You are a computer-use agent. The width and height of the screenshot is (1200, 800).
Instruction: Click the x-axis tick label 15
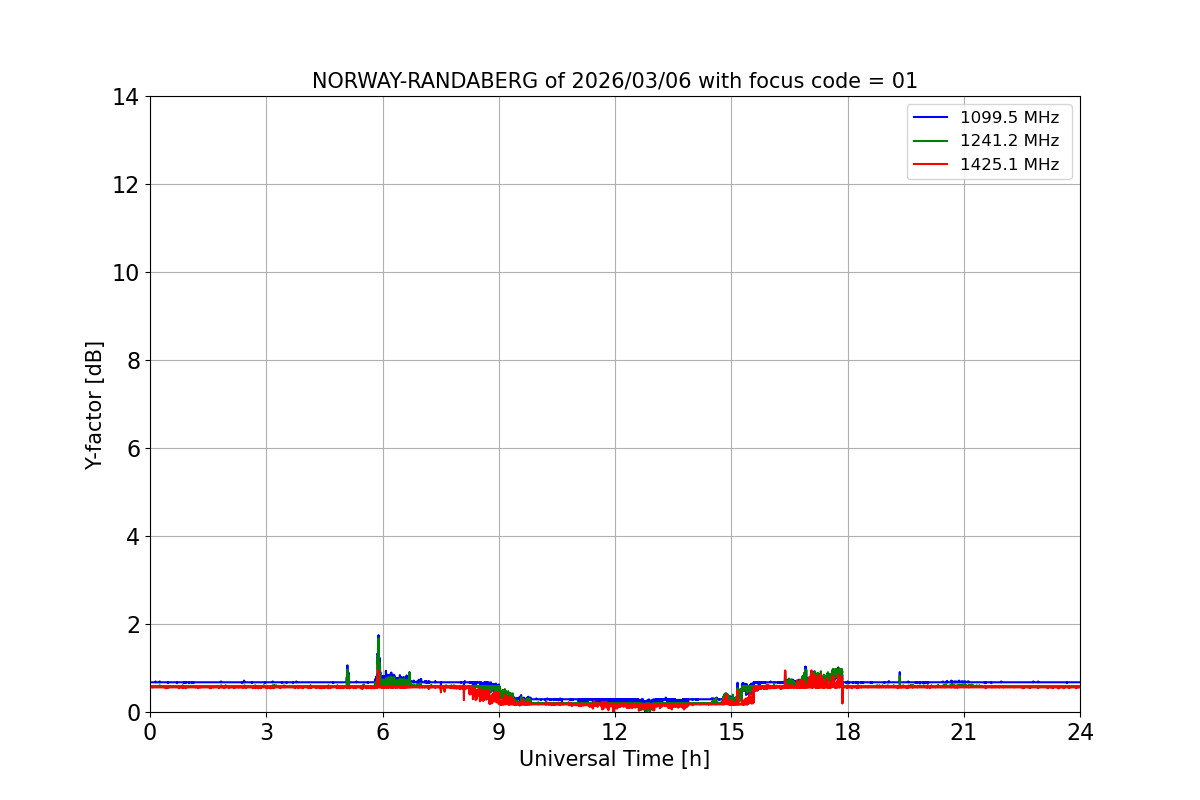click(731, 732)
